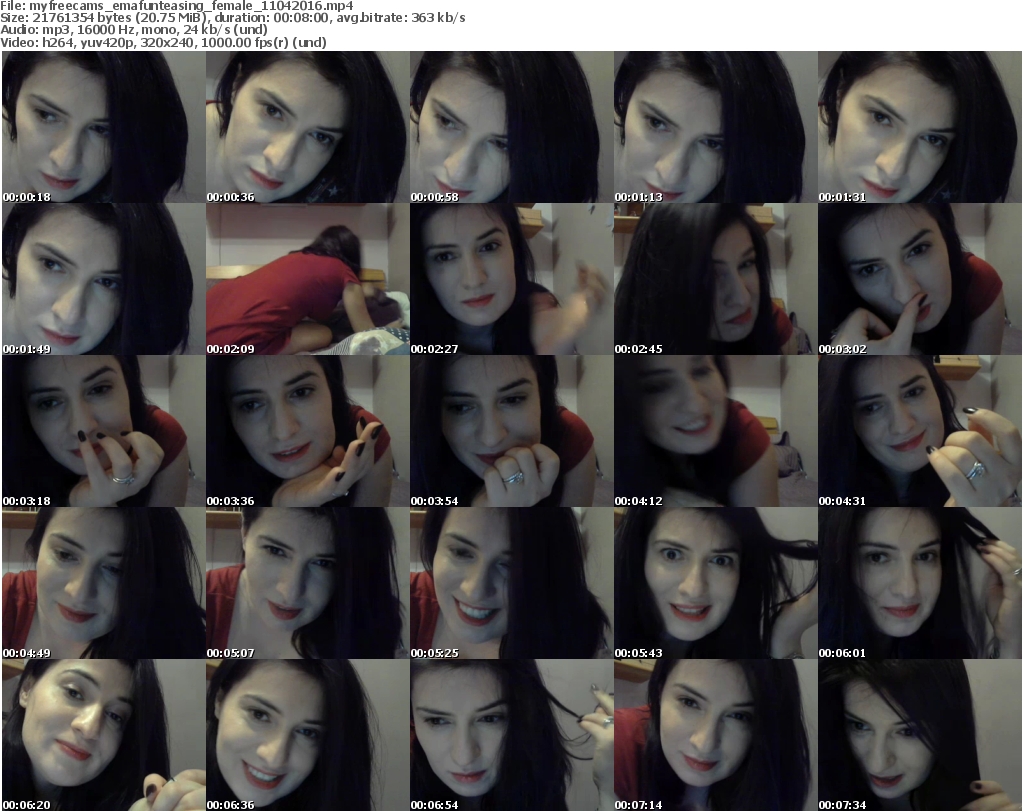Pick the frame stamped 00:03:36
The height and width of the screenshot is (811, 1024).
tap(308, 431)
